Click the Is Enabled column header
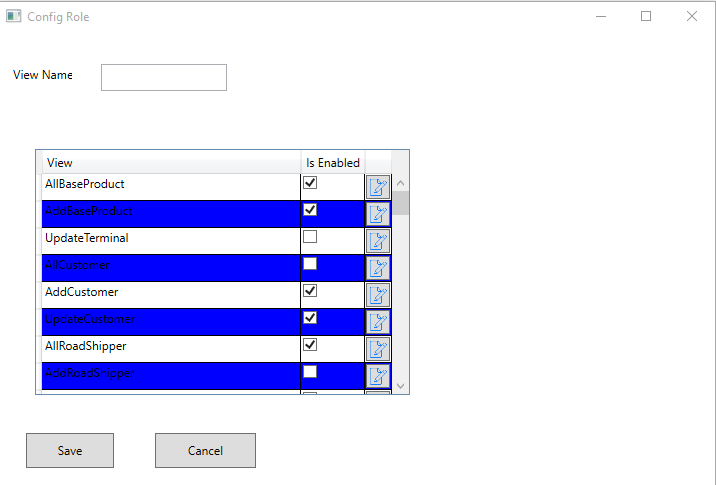The height and width of the screenshot is (485, 716). click(x=332, y=162)
